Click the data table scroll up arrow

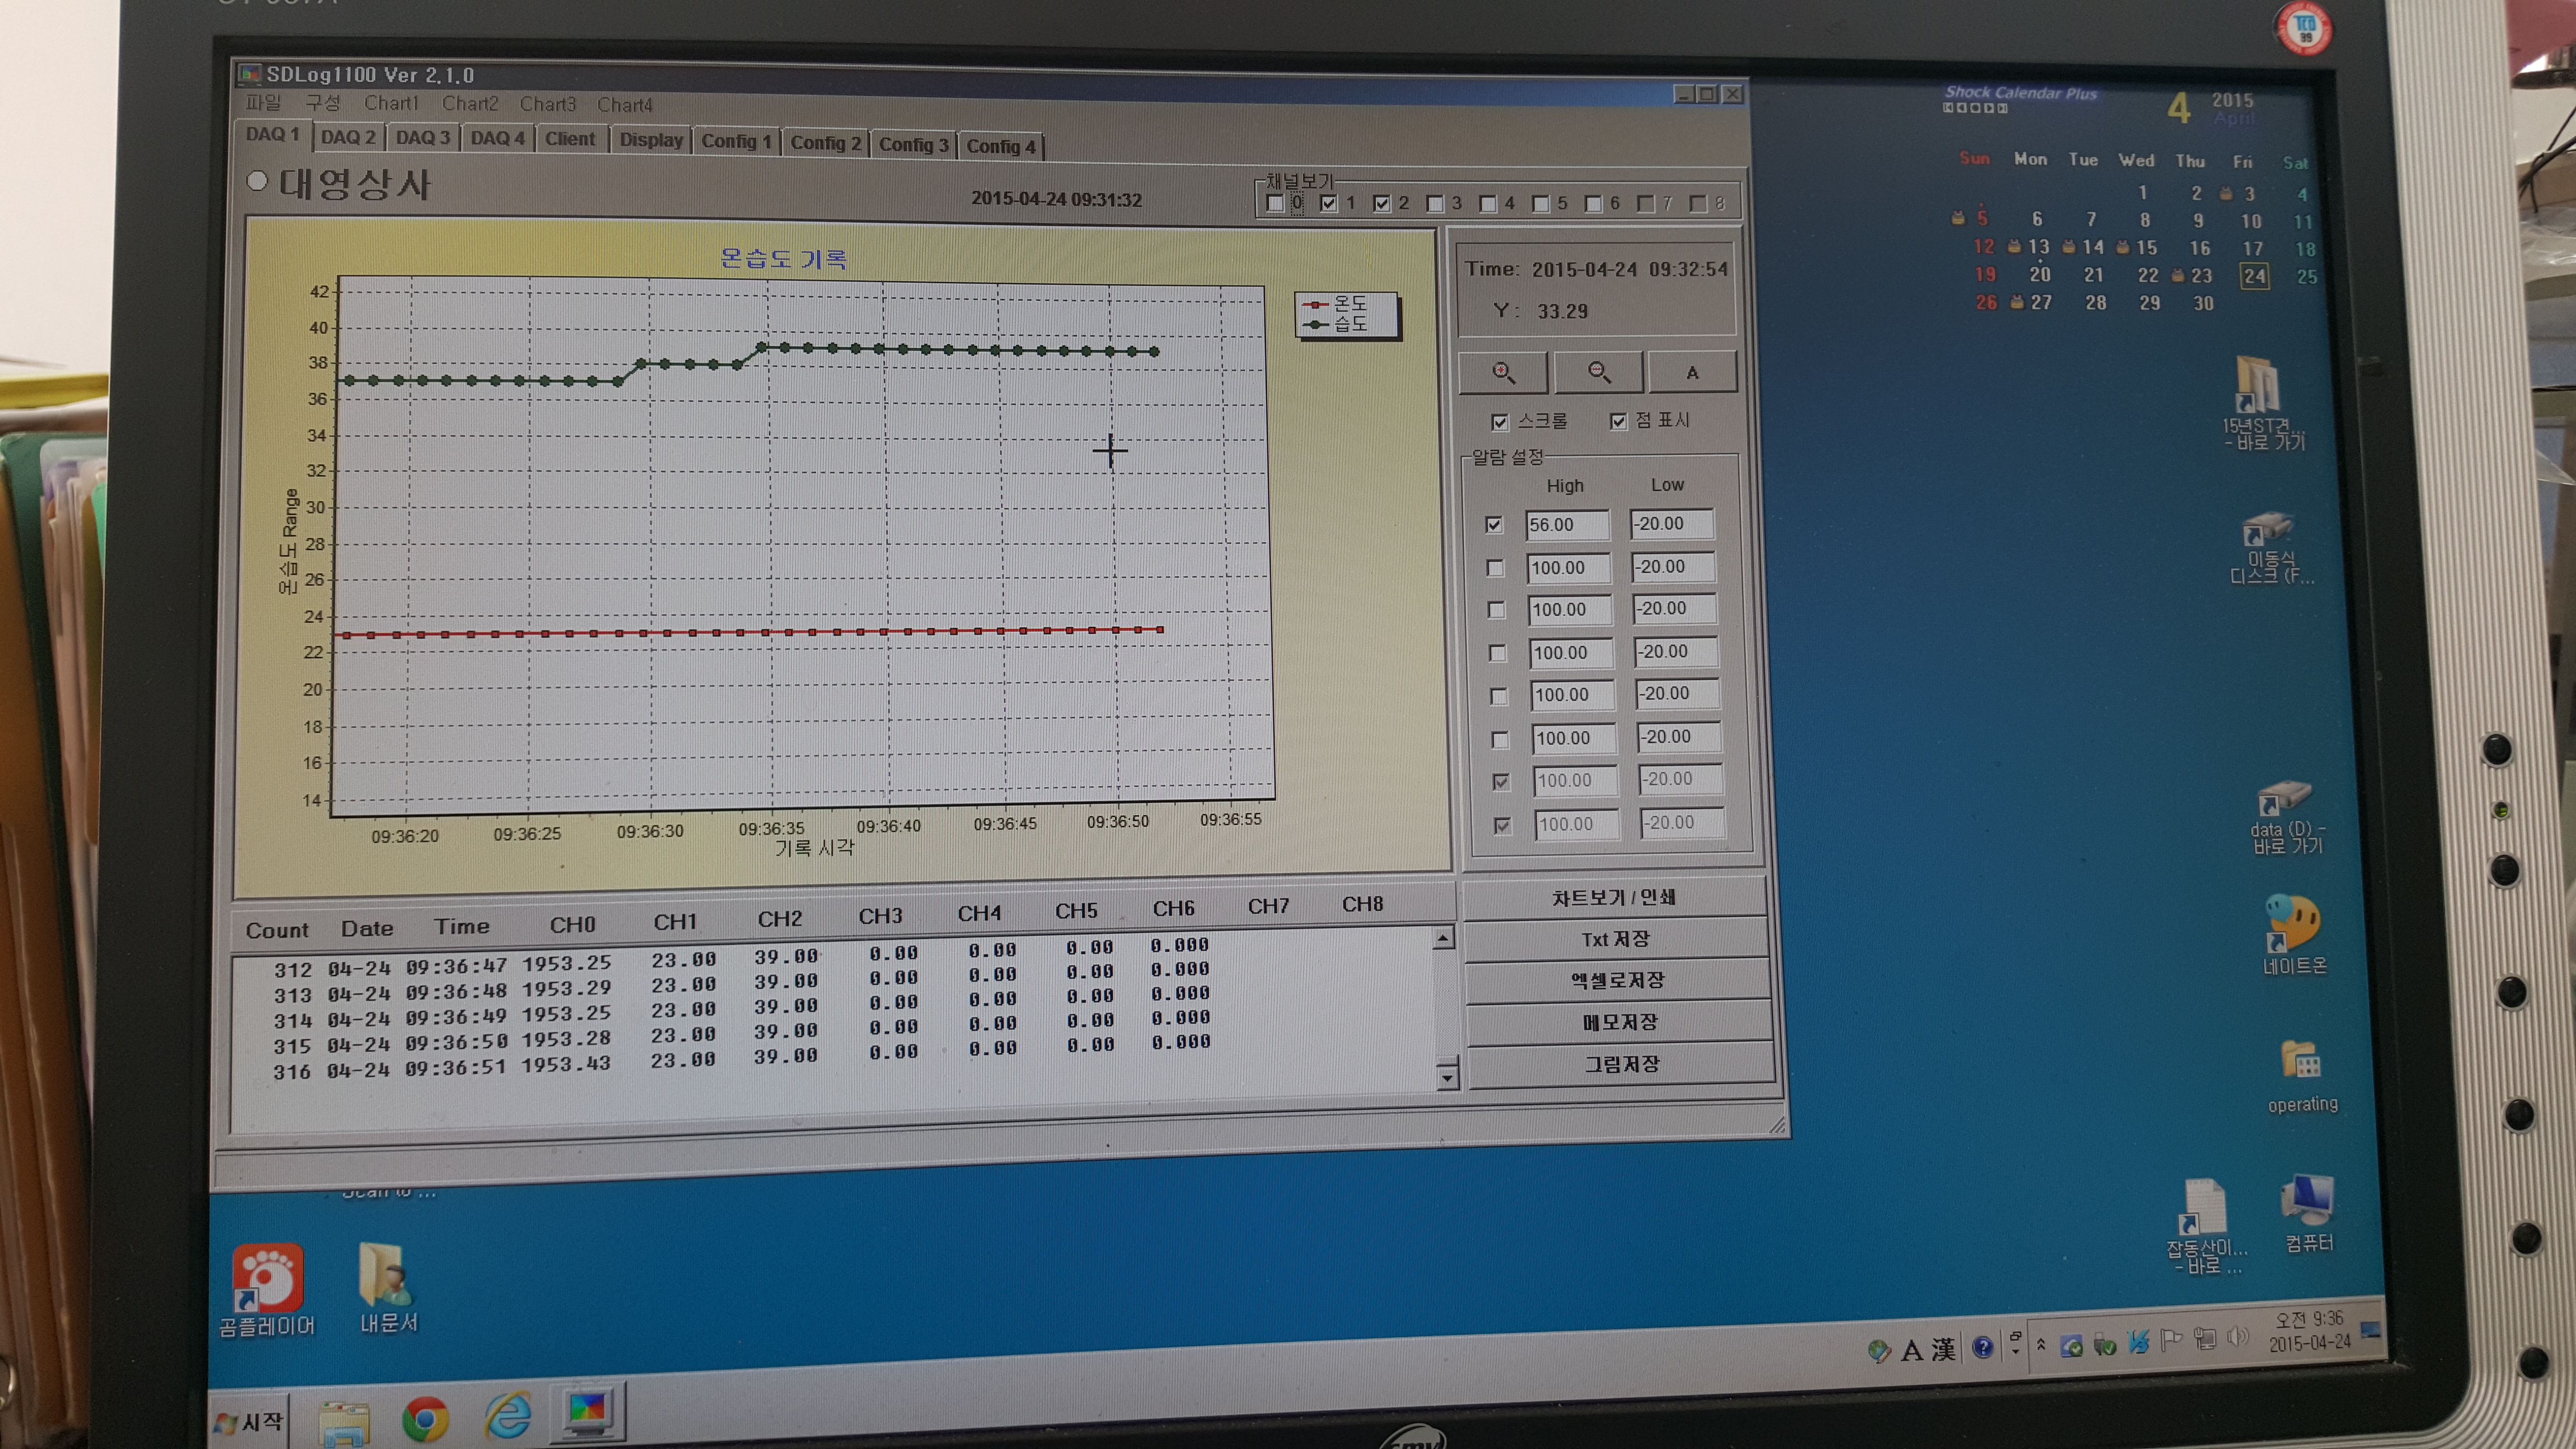pyautogui.click(x=1443, y=938)
